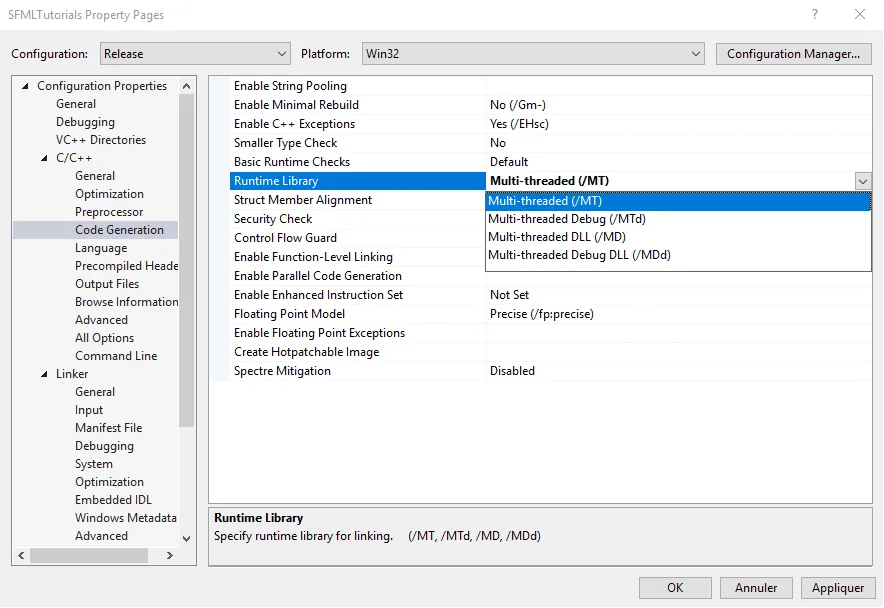Toggle the Runtime Library dropdown arrow

coord(863,181)
